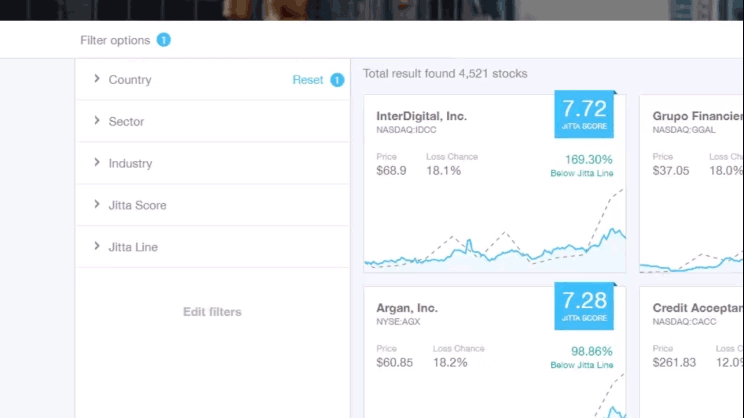This screenshot has height=418, width=744.
Task: Open the Argan, Inc. stock title
Action: [407, 308]
